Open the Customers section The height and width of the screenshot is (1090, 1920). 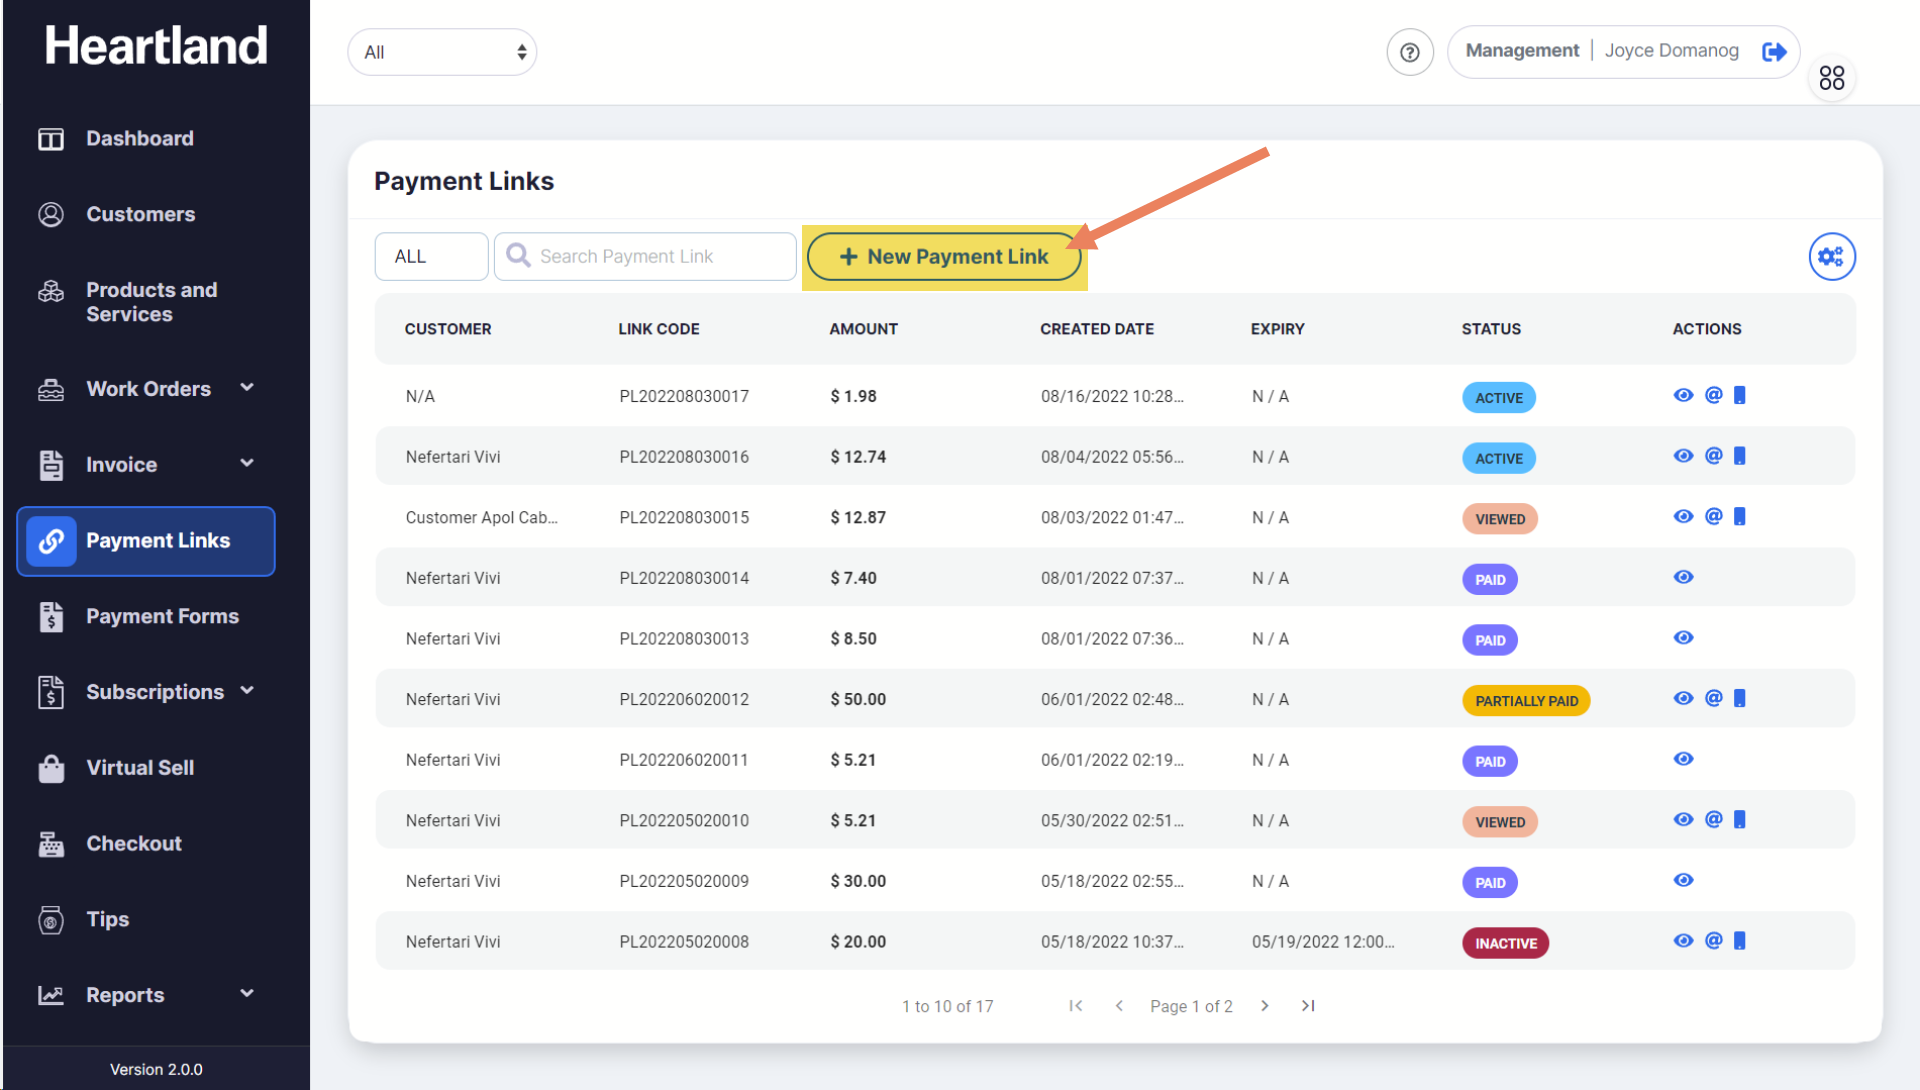point(140,214)
